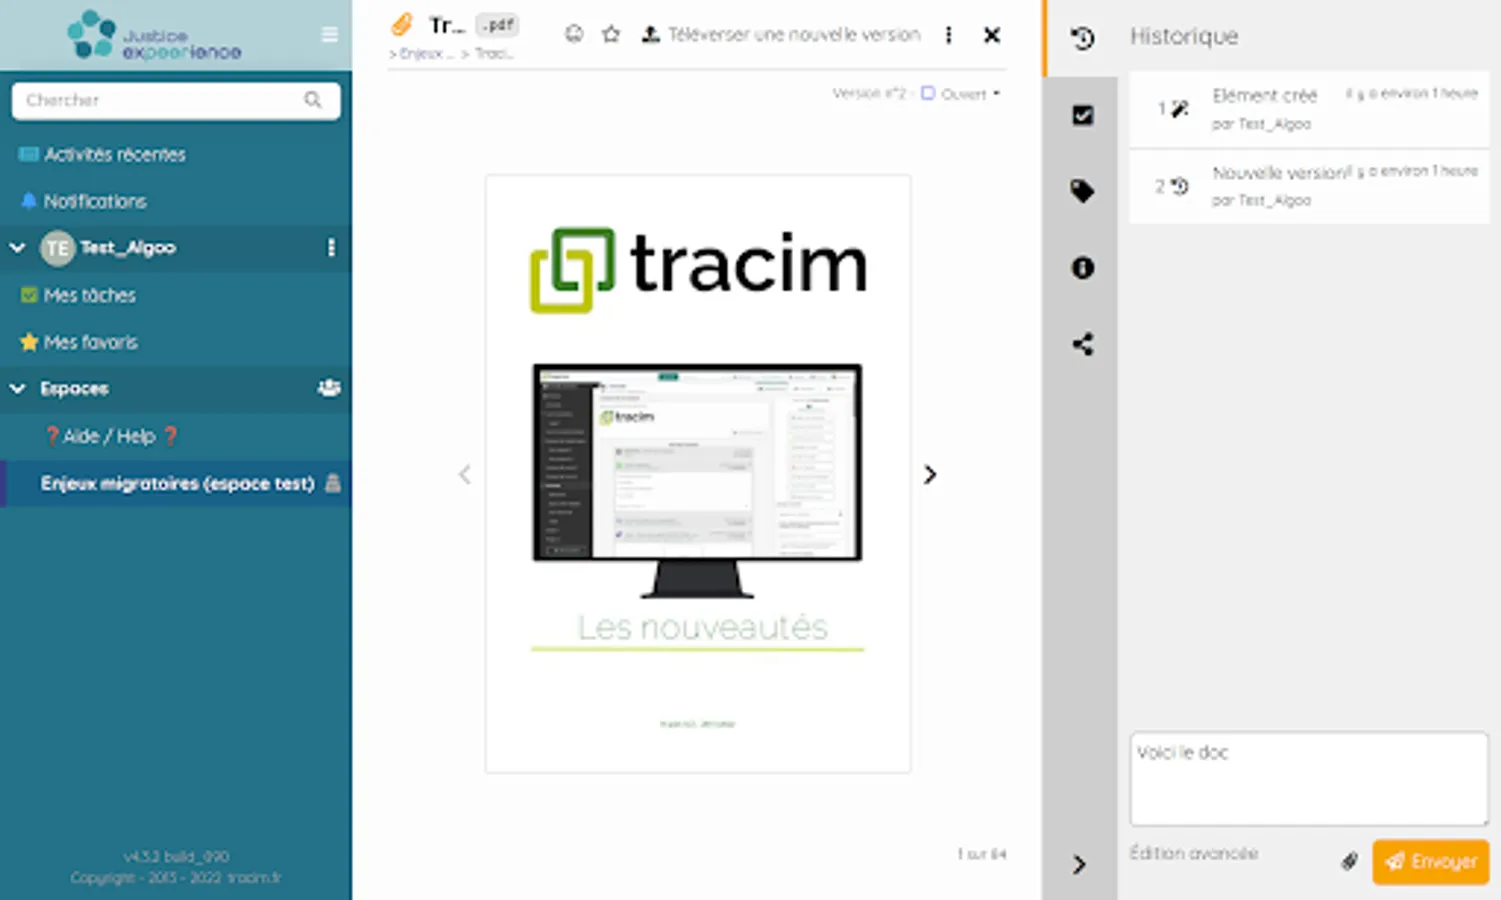Click Téléverser une nouvelle version
Image resolution: width=1501 pixels, height=900 pixels.
[784, 33]
